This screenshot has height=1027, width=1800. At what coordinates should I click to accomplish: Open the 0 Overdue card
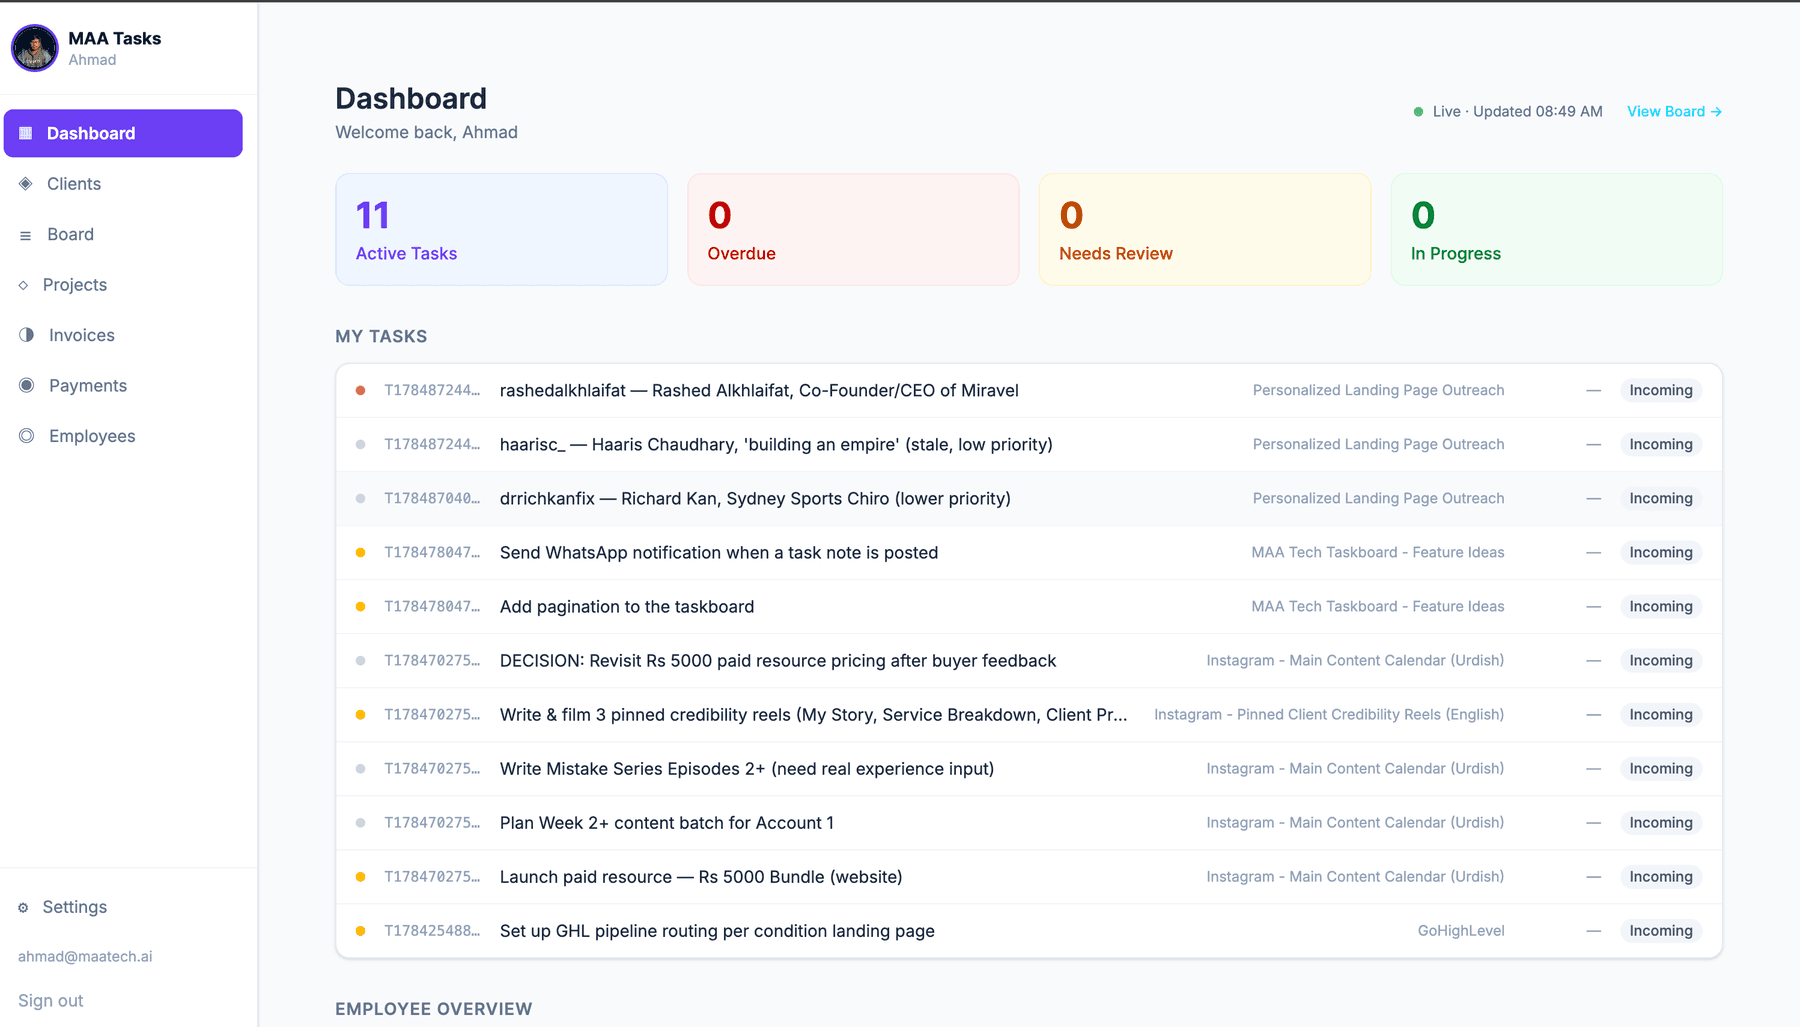click(x=853, y=229)
